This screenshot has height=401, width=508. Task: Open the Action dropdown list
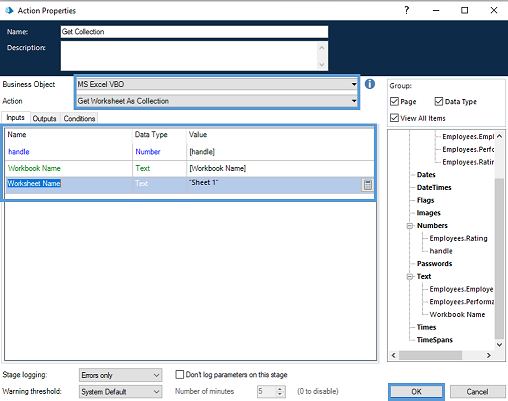click(x=217, y=101)
